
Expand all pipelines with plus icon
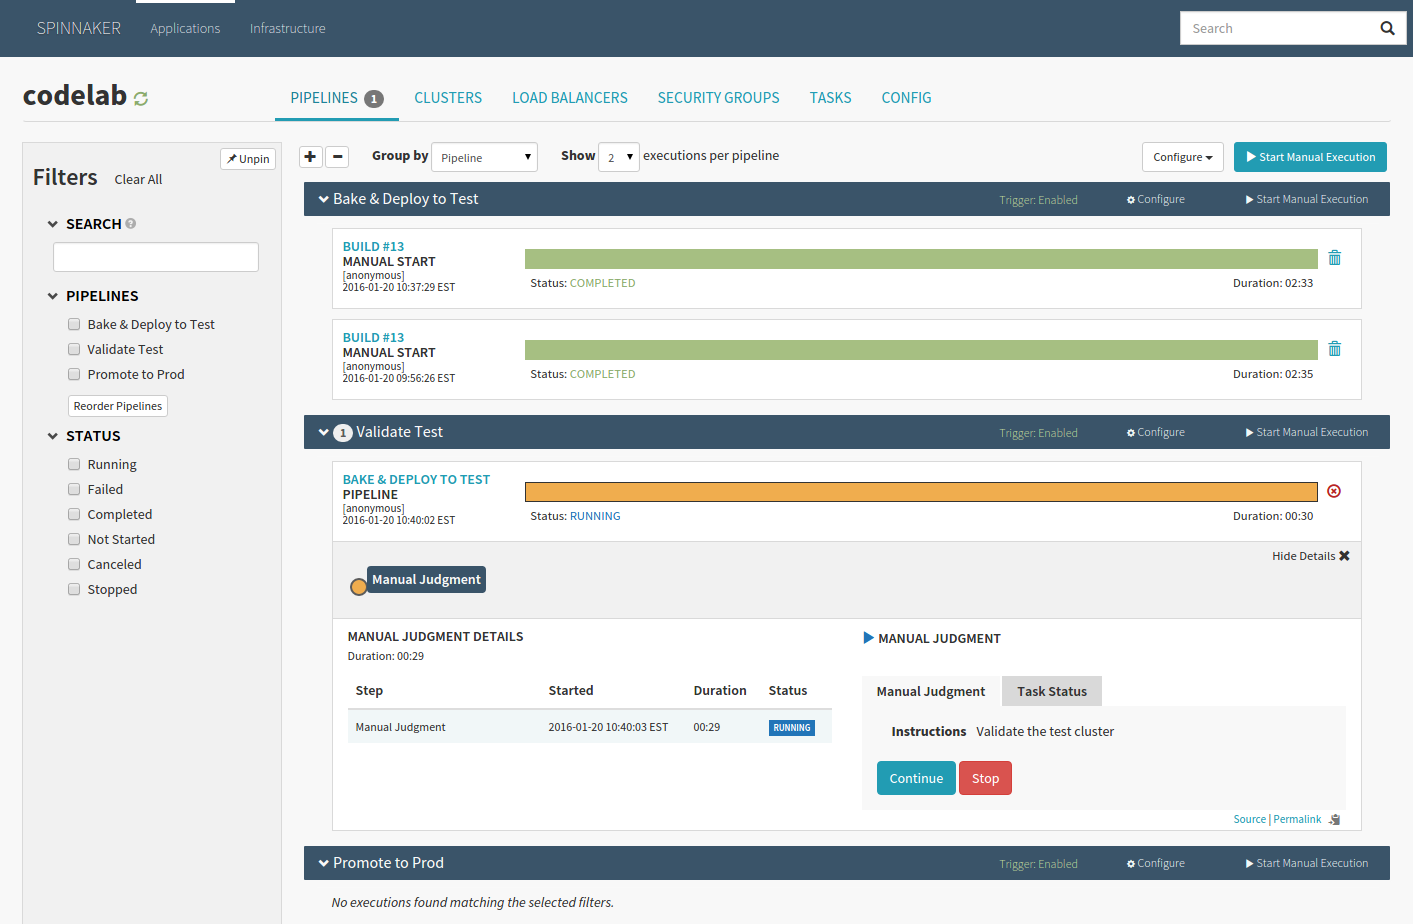click(x=311, y=156)
